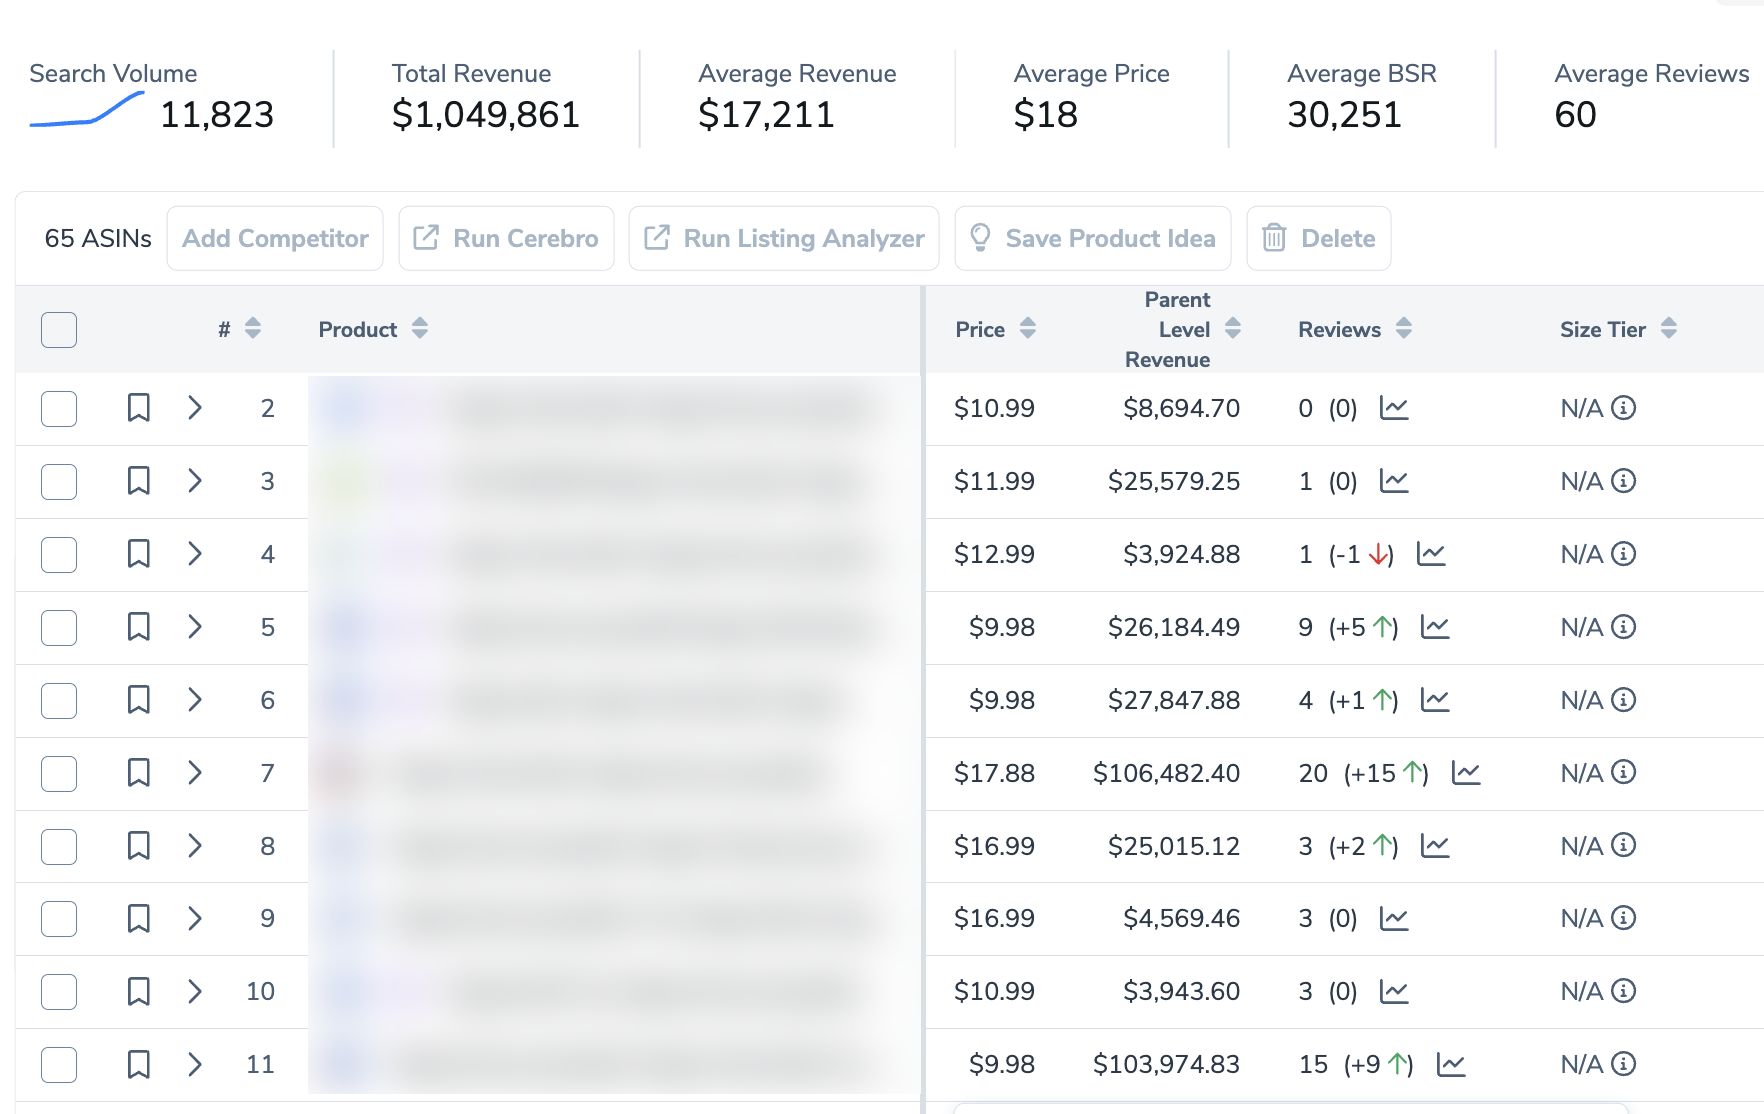Open review trend graph for row 11
Screen dimensions: 1764x1114
coord(1450,1065)
